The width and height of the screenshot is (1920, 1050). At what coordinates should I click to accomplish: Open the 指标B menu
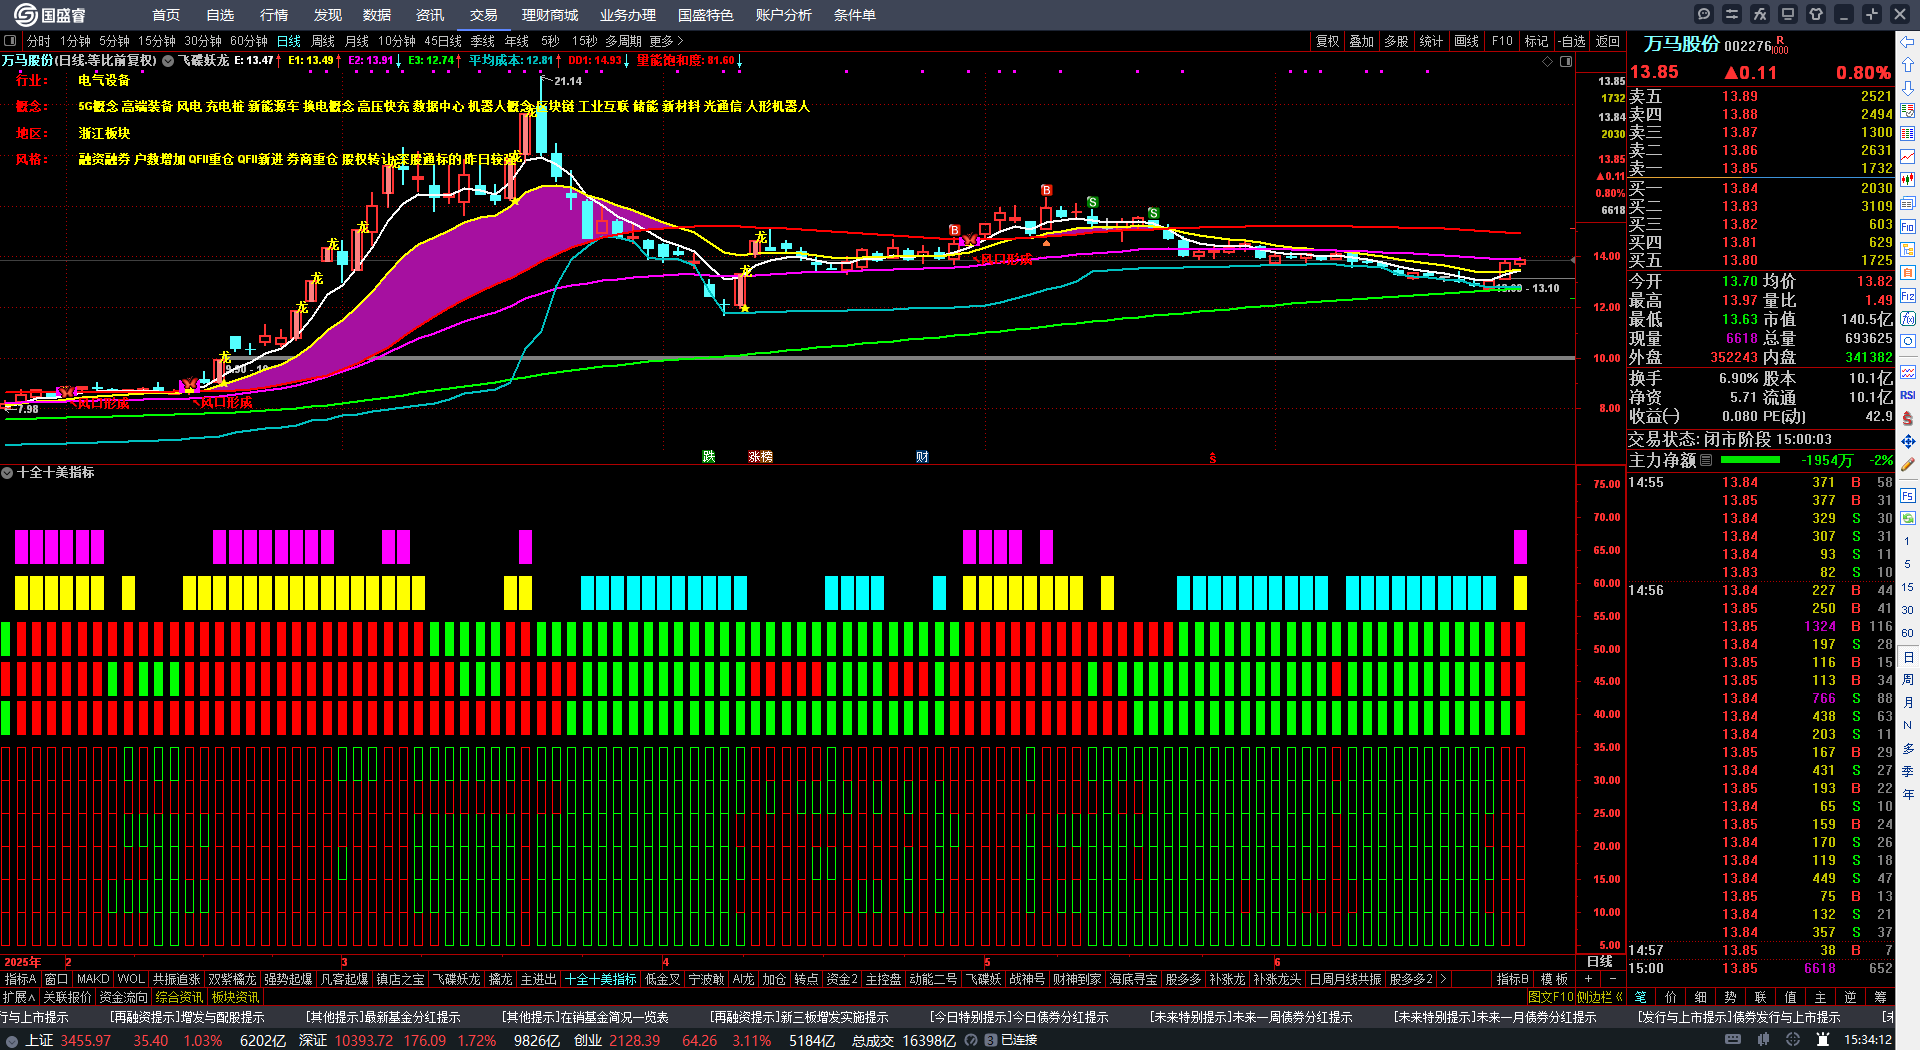coord(1512,979)
